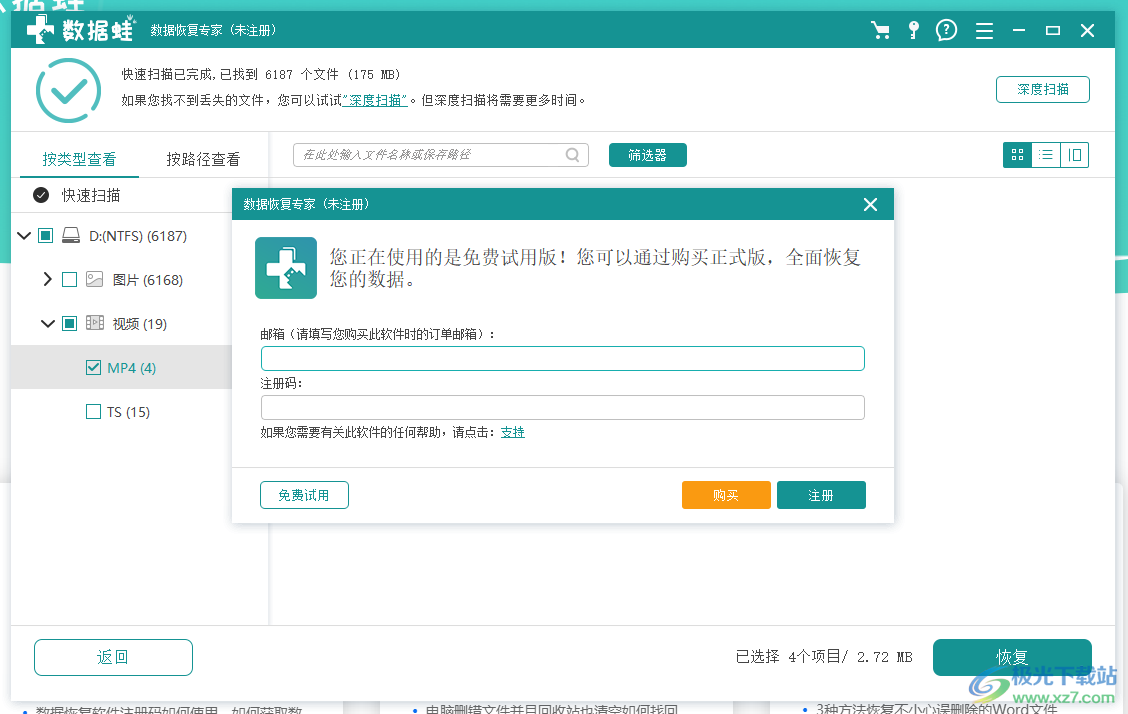Image resolution: width=1128 pixels, height=714 pixels.
Task: Collapse the D:(NTFS) tree node
Action: 24,236
